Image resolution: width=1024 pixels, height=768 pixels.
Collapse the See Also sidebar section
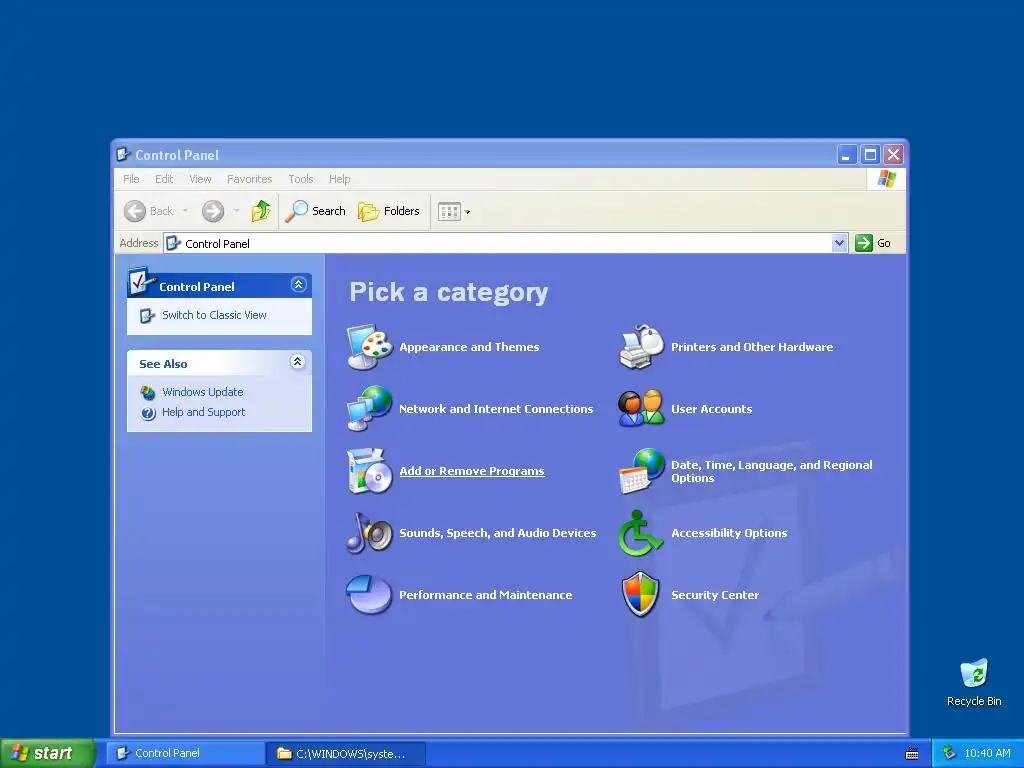click(x=297, y=362)
